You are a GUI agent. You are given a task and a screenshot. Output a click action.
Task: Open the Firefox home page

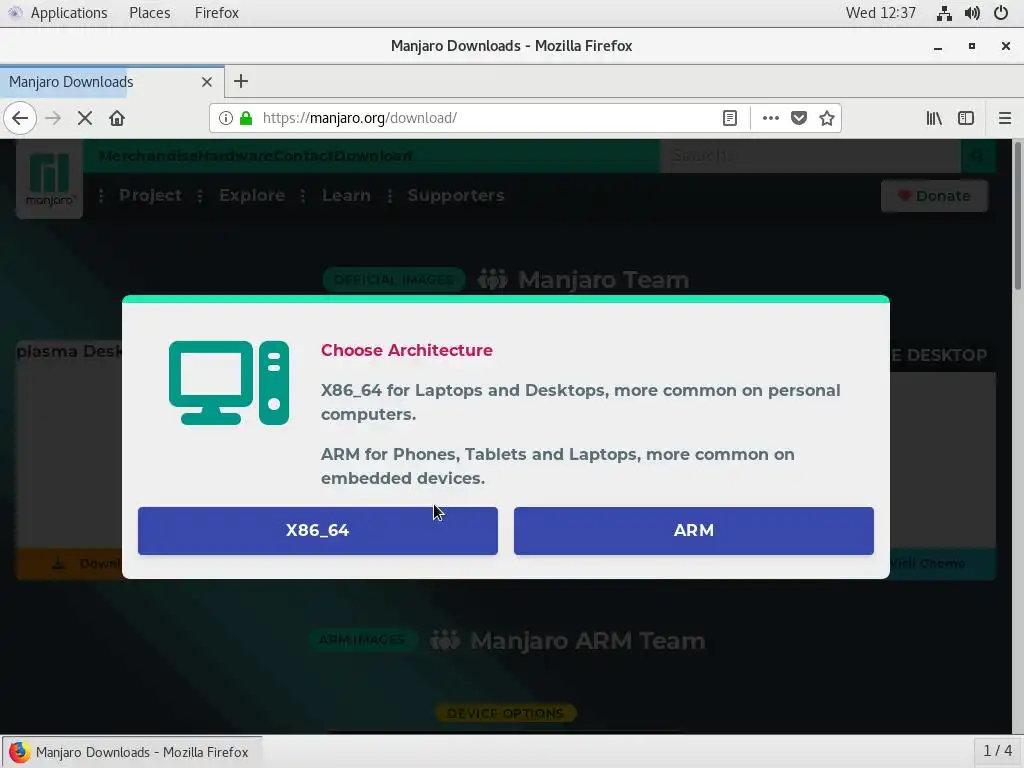click(x=117, y=118)
